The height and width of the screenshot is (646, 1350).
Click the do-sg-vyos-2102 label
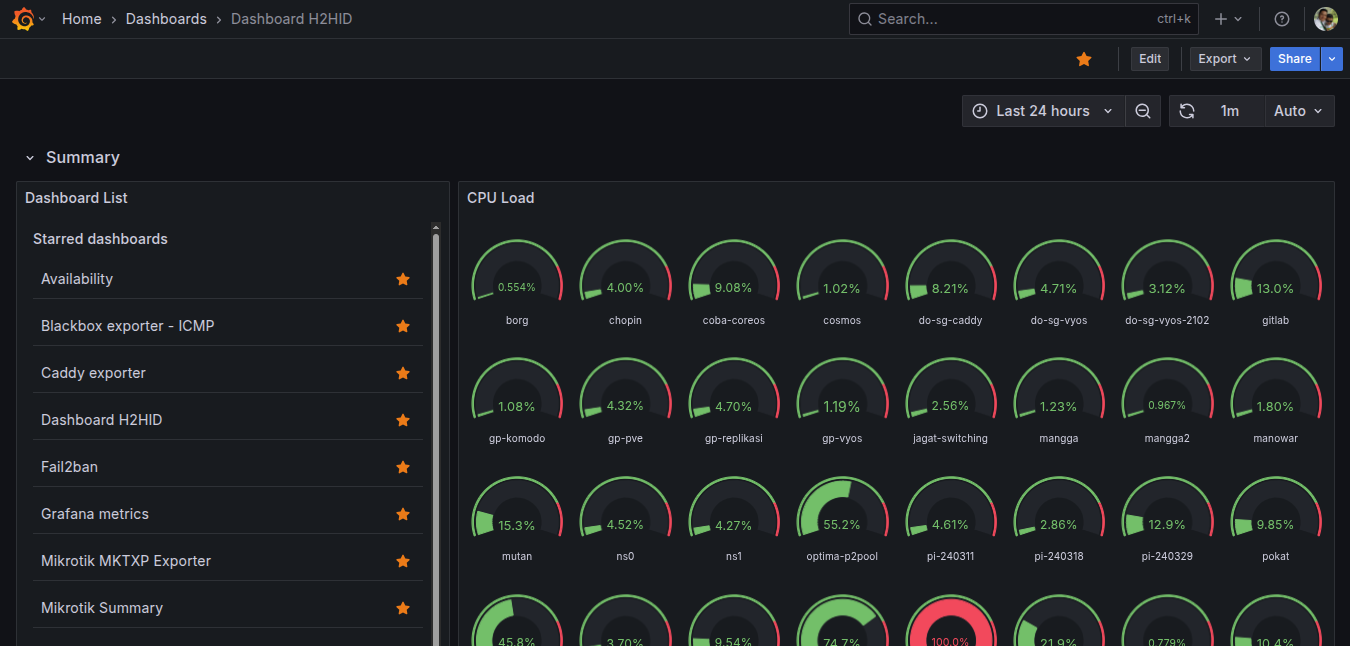click(x=1167, y=320)
